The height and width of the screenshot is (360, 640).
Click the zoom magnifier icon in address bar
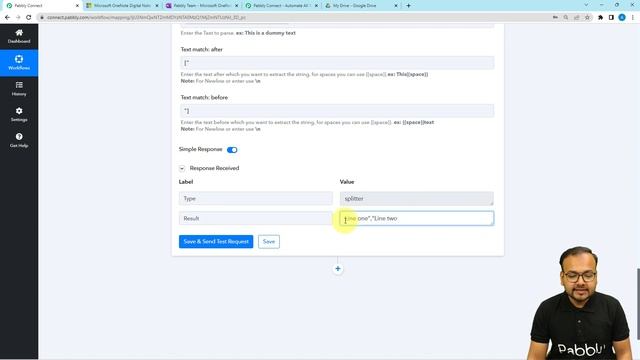(x=566, y=17)
